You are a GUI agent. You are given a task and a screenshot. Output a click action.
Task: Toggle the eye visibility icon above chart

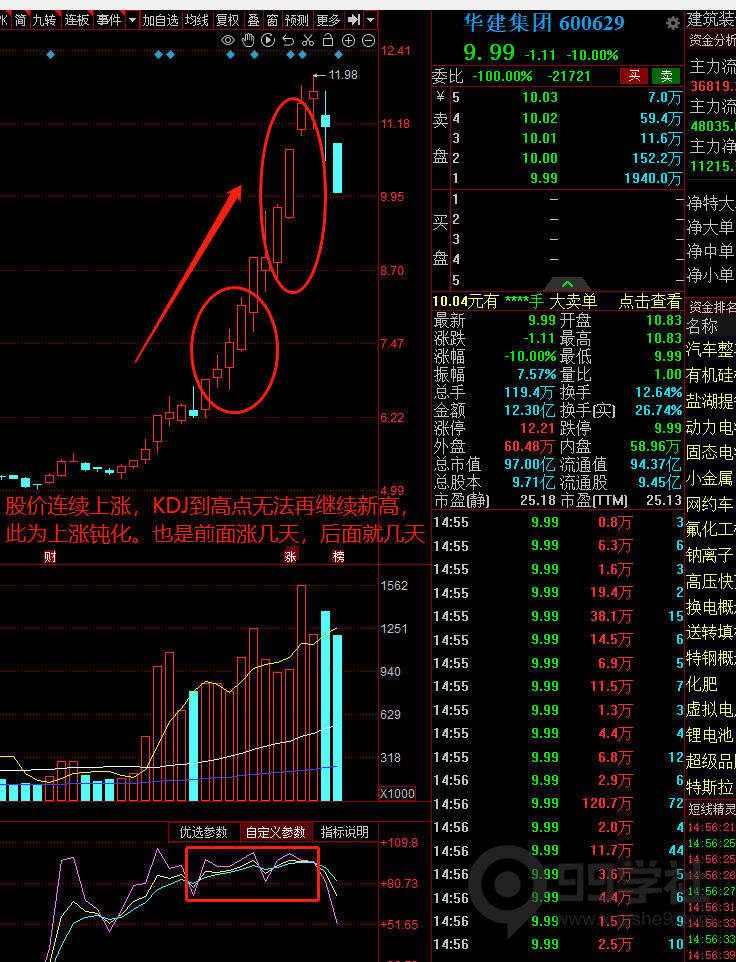point(228,40)
